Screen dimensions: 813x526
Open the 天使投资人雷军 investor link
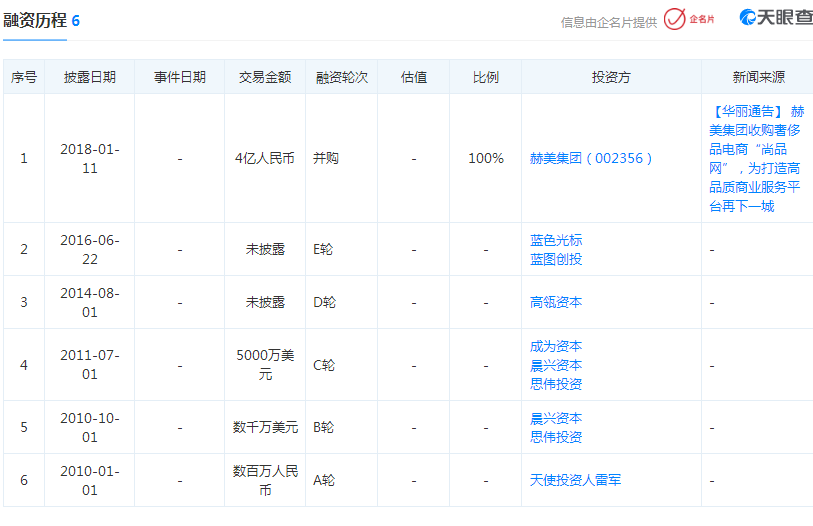click(x=575, y=480)
